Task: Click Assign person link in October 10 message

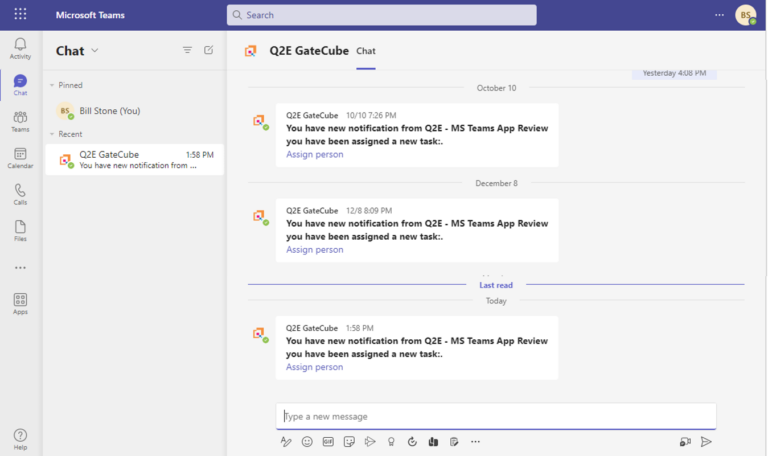Action: (x=314, y=154)
